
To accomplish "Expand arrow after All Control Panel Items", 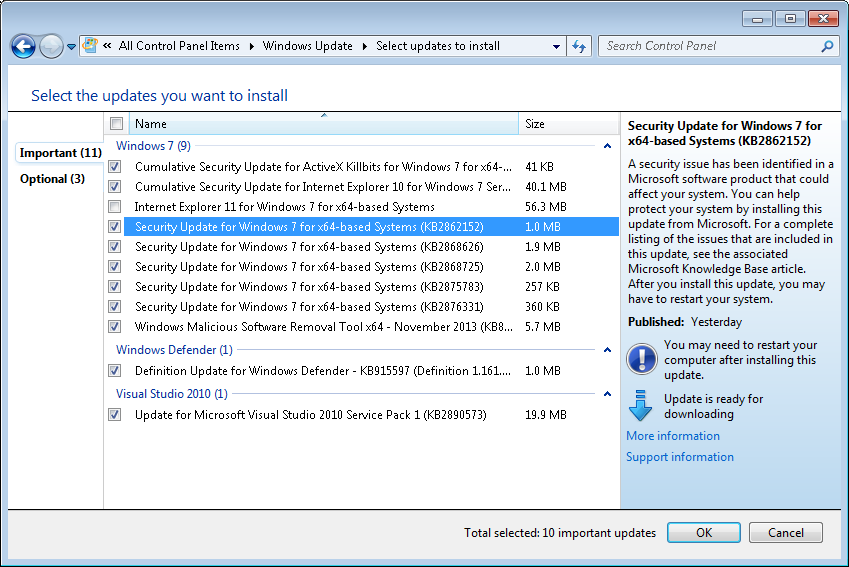I will pos(252,47).
